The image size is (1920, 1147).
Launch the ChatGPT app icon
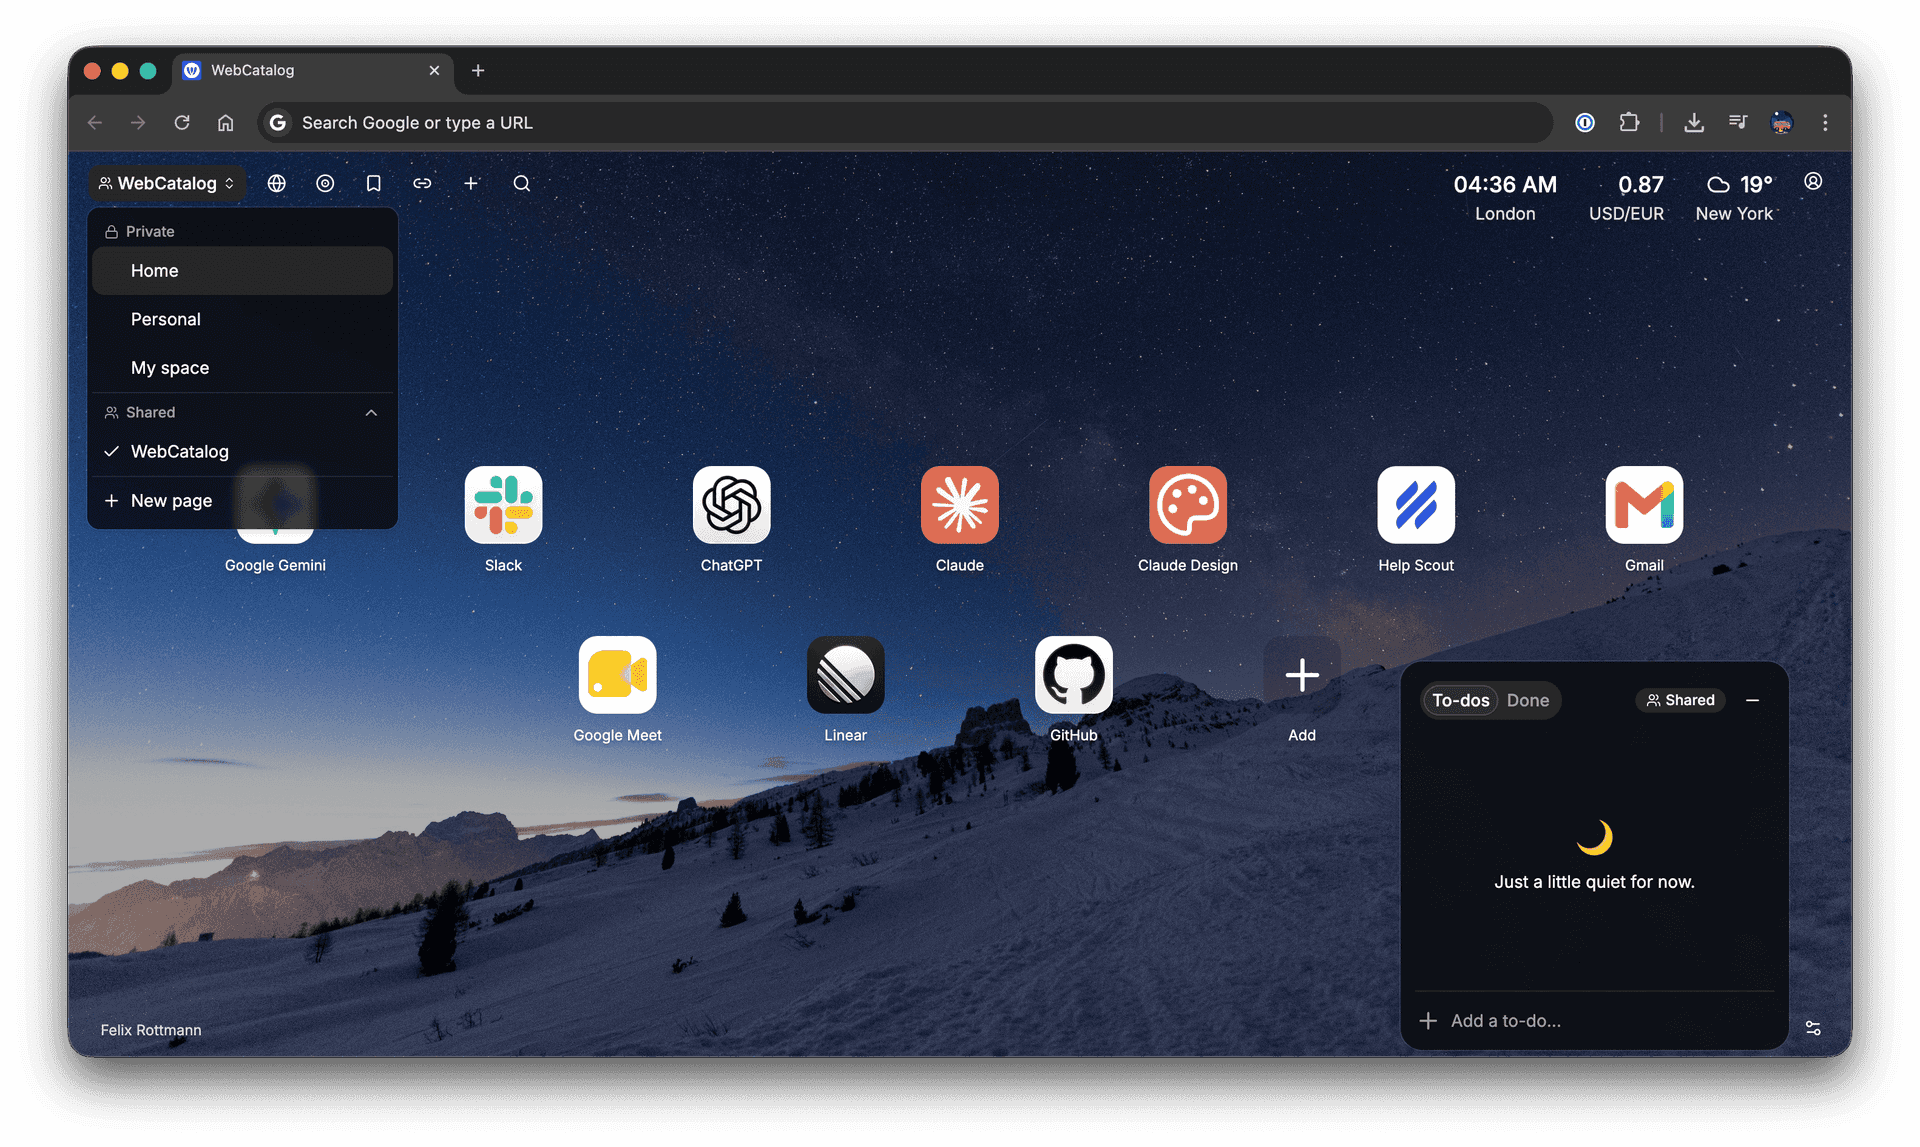pyautogui.click(x=731, y=505)
